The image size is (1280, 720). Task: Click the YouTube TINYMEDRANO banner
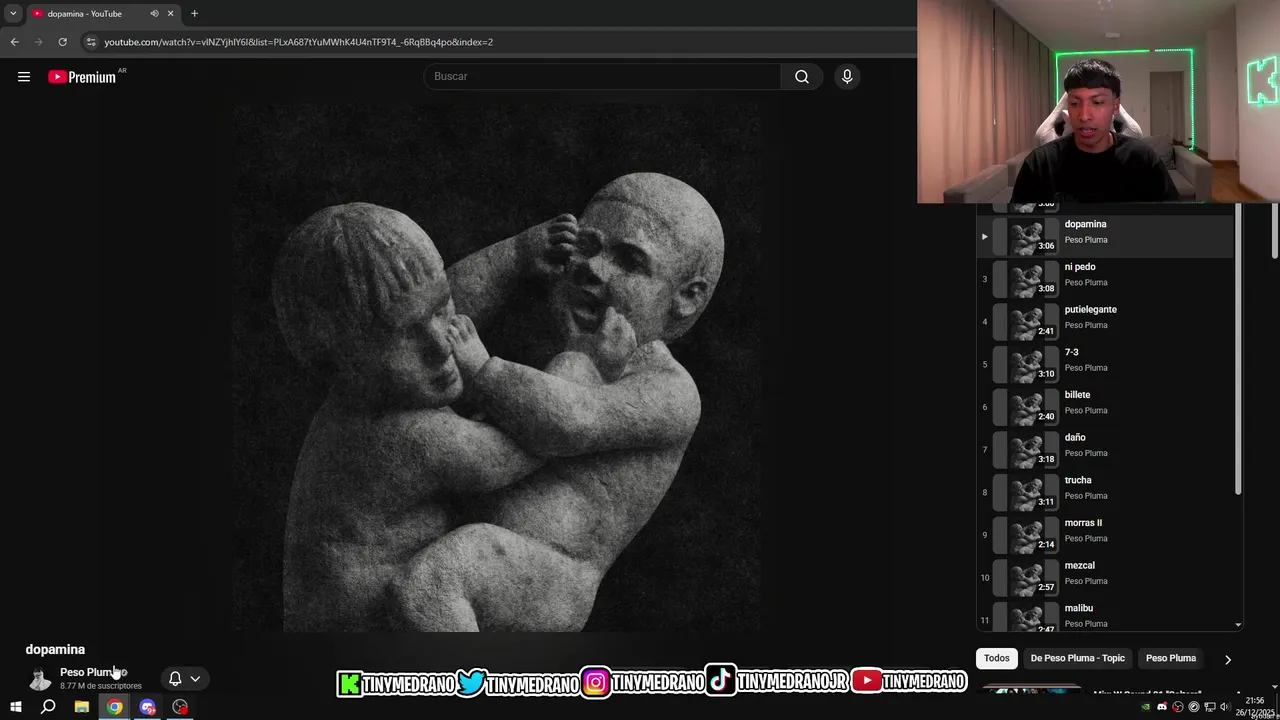[909, 682]
